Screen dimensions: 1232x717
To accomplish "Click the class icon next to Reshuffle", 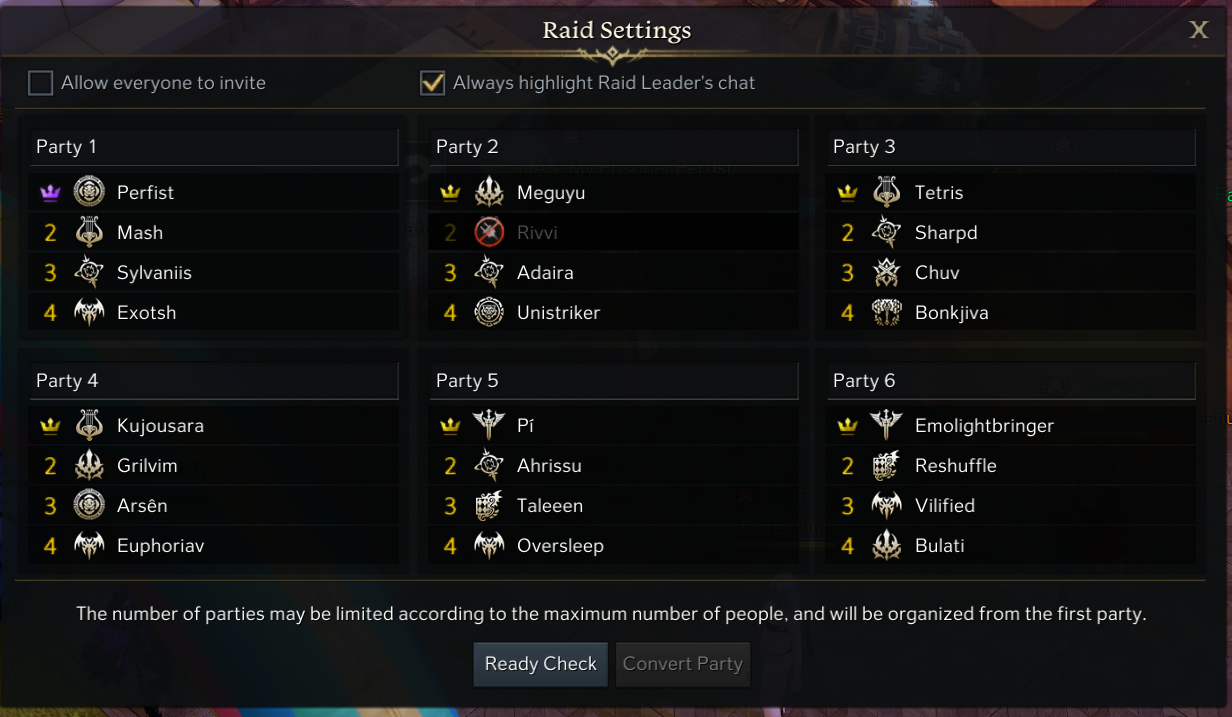I will (887, 465).
